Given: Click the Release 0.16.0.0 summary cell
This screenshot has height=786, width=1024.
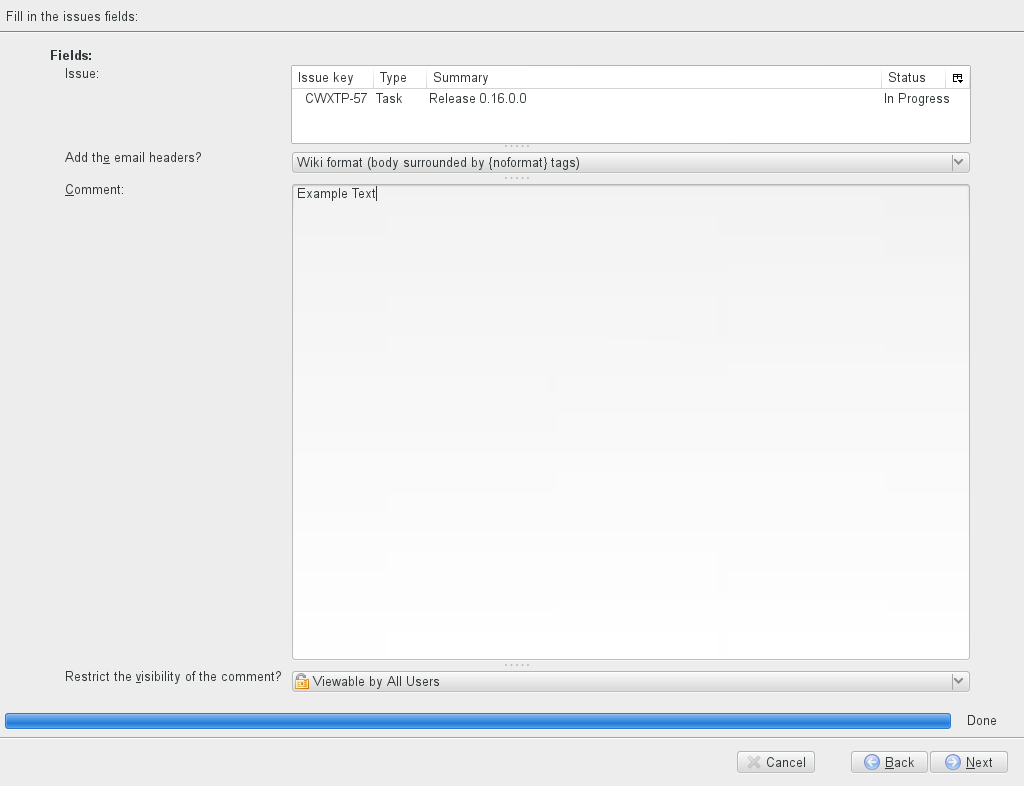Looking at the screenshot, I should [477, 99].
